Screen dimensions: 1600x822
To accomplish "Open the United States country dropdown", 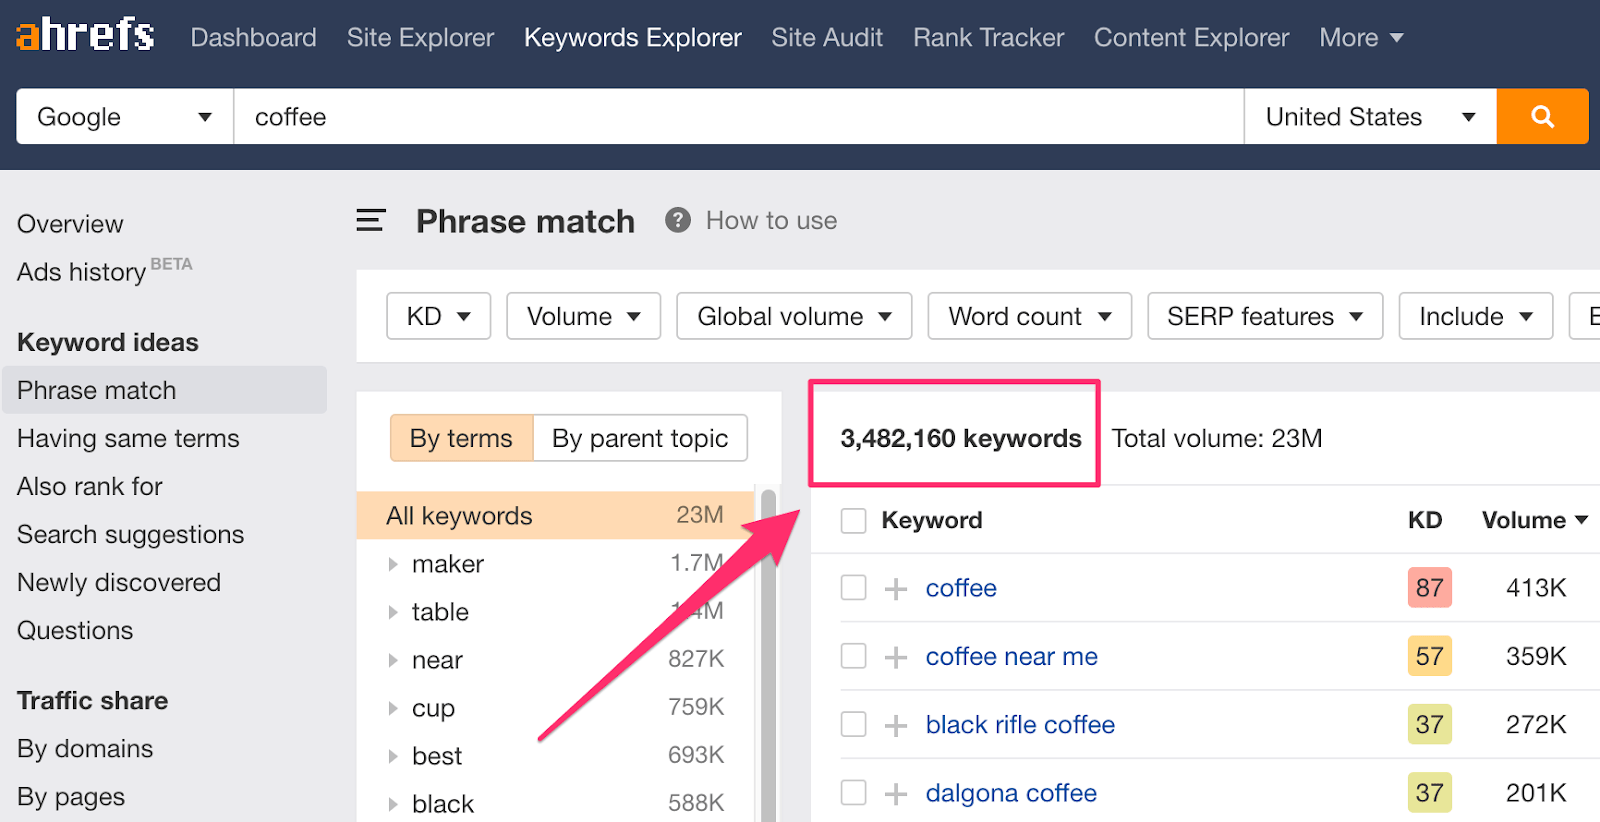I will [x=1369, y=117].
